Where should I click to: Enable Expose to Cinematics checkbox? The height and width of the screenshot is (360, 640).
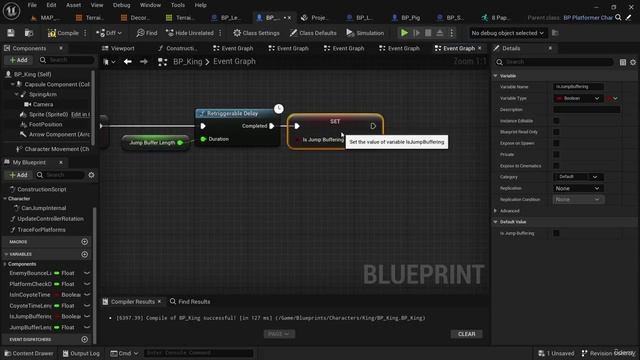(556, 166)
